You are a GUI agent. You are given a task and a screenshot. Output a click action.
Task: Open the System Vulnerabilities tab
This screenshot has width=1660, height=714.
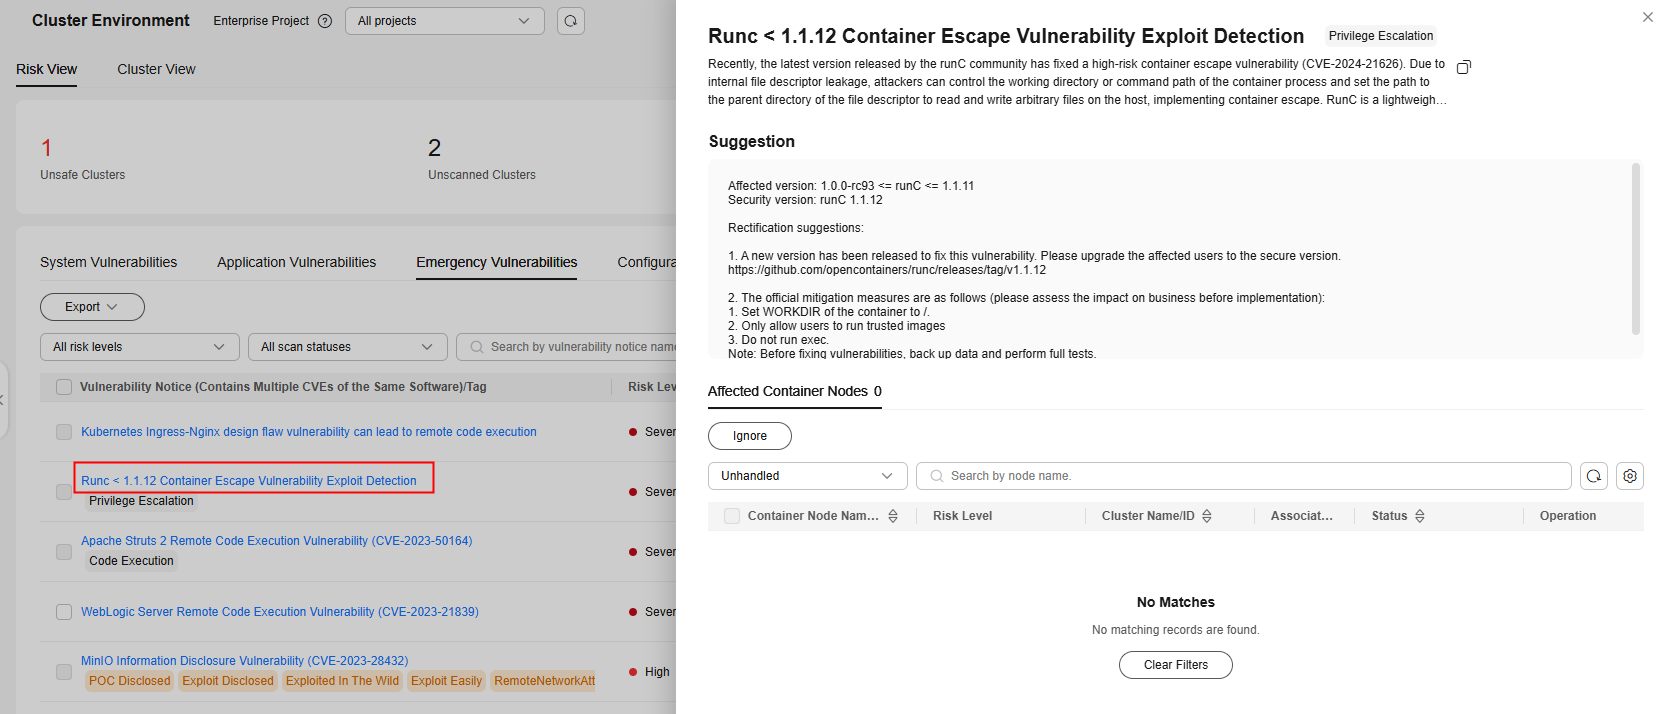pos(108,262)
